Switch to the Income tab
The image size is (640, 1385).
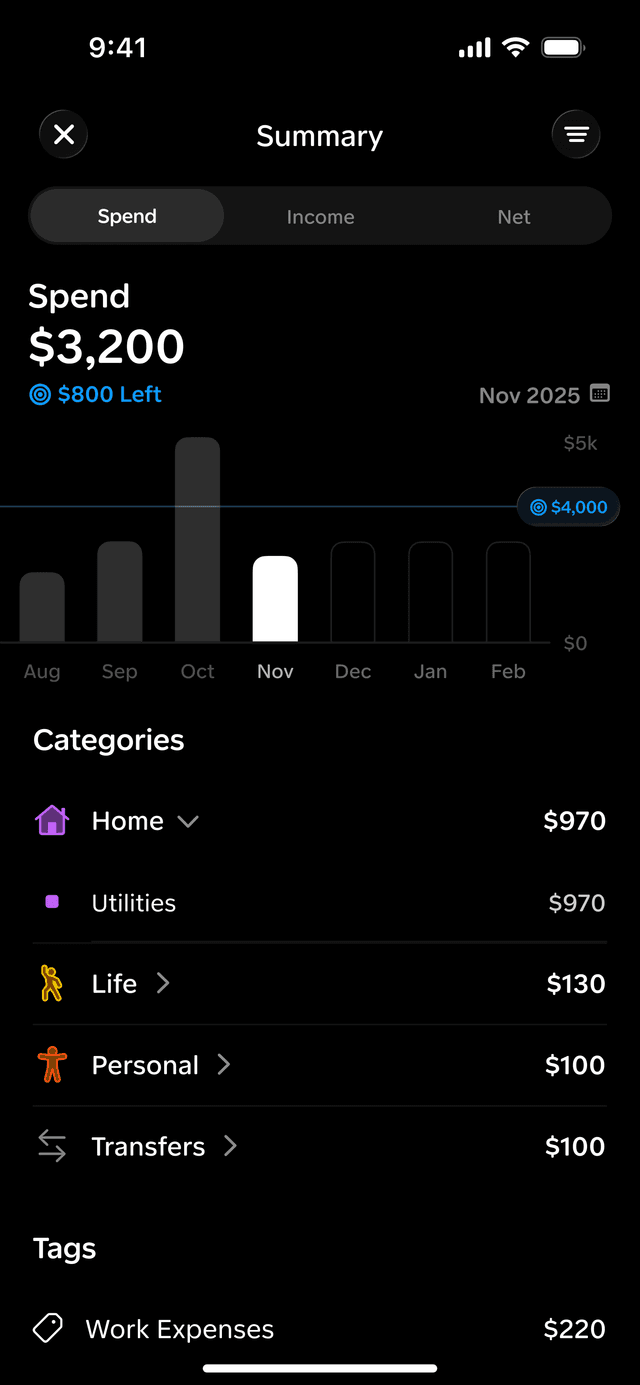point(320,216)
